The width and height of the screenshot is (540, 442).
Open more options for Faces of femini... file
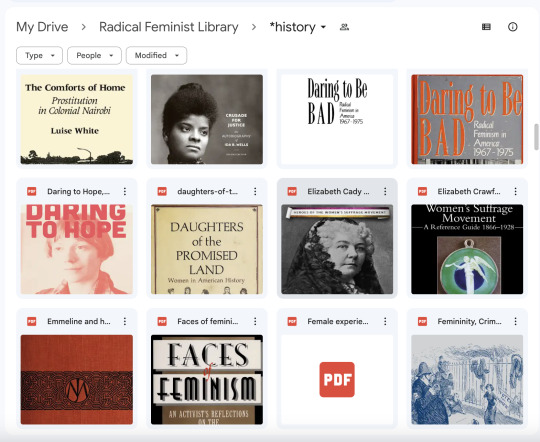tap(255, 322)
